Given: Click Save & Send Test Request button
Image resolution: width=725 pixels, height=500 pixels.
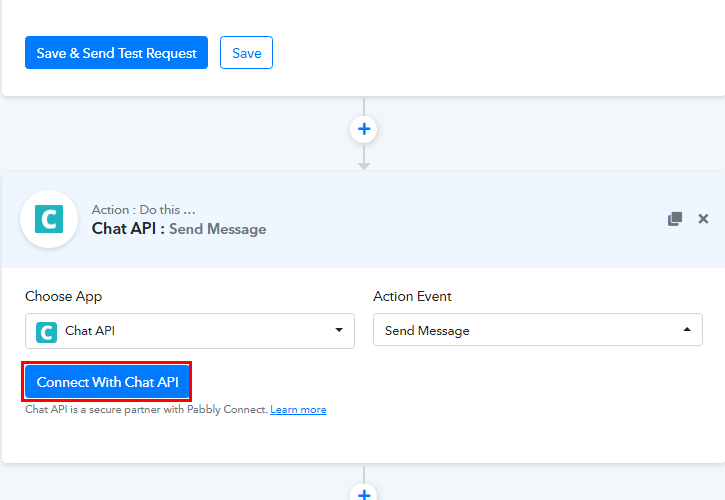Looking at the screenshot, I should (117, 53).
